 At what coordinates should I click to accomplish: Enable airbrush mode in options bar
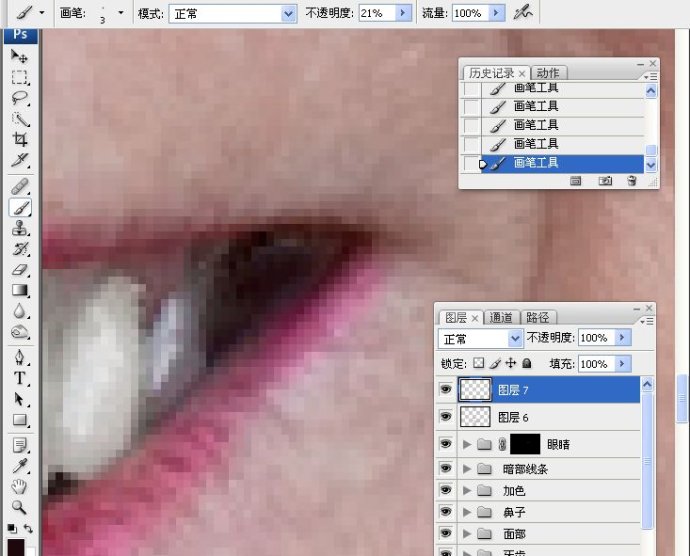(523, 13)
